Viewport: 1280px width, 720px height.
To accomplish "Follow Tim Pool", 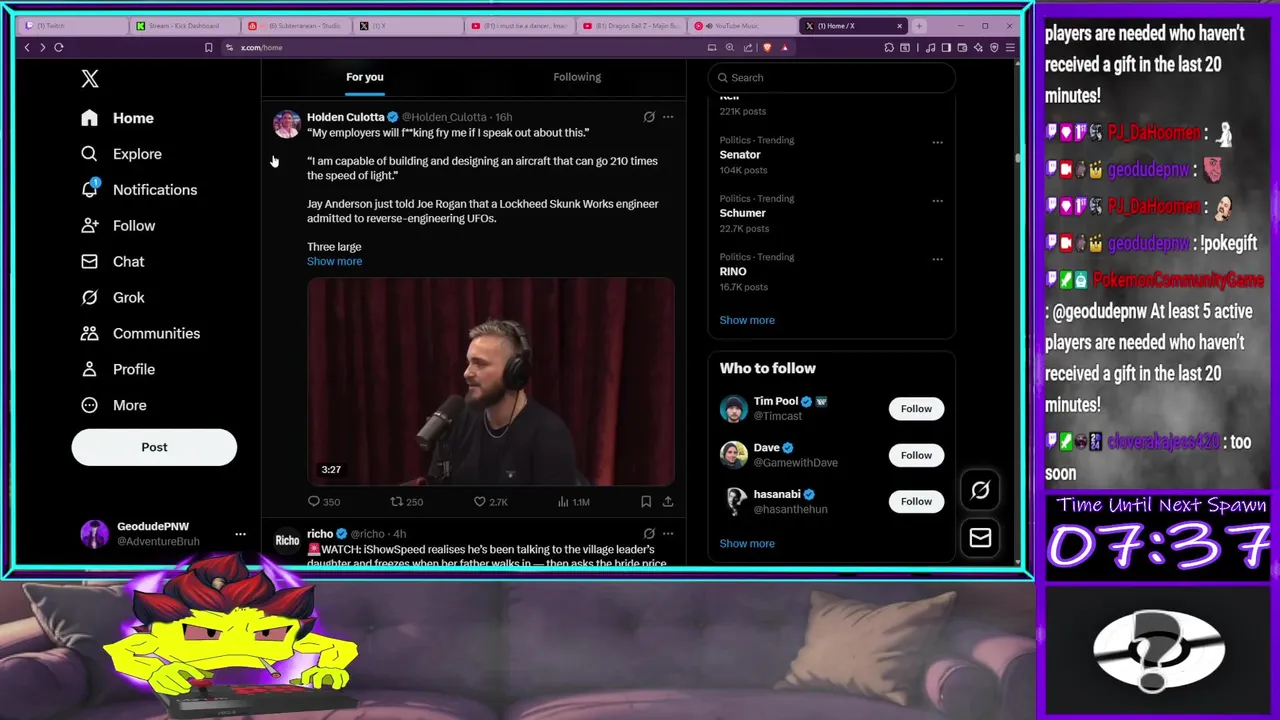I will tap(916, 409).
